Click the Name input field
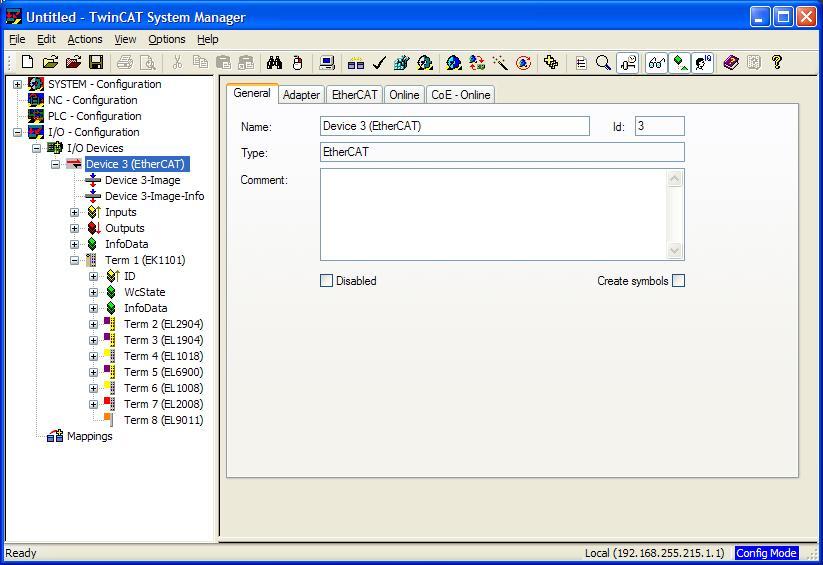Viewport: 823px width, 565px height. pyautogui.click(x=455, y=126)
